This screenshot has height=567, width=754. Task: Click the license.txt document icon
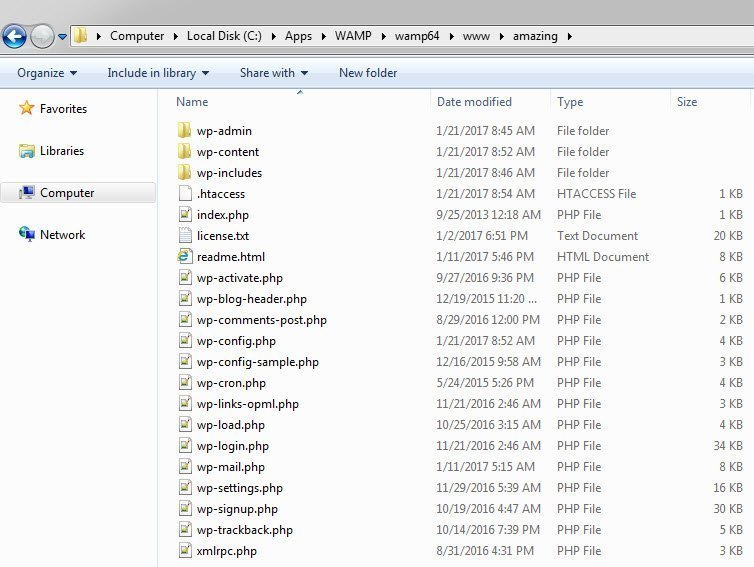[x=185, y=235]
